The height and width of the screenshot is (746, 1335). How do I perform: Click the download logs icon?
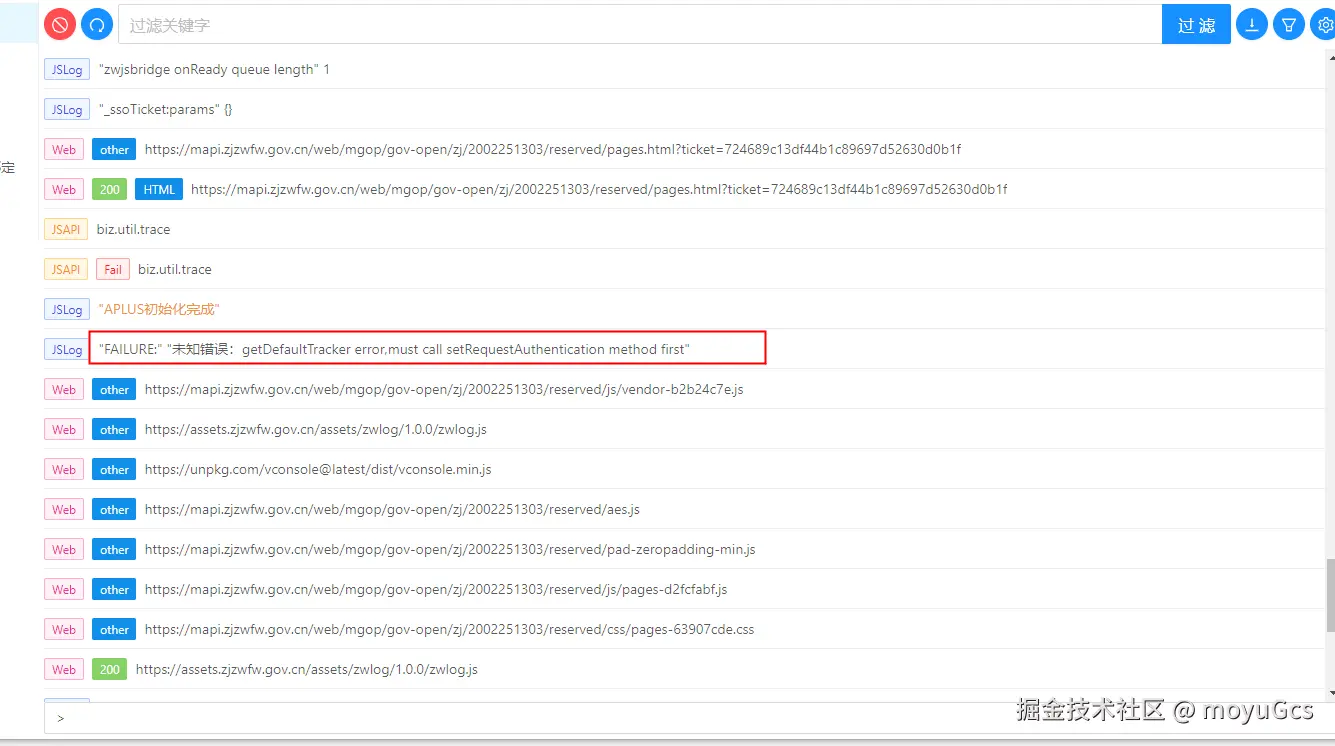1251,25
